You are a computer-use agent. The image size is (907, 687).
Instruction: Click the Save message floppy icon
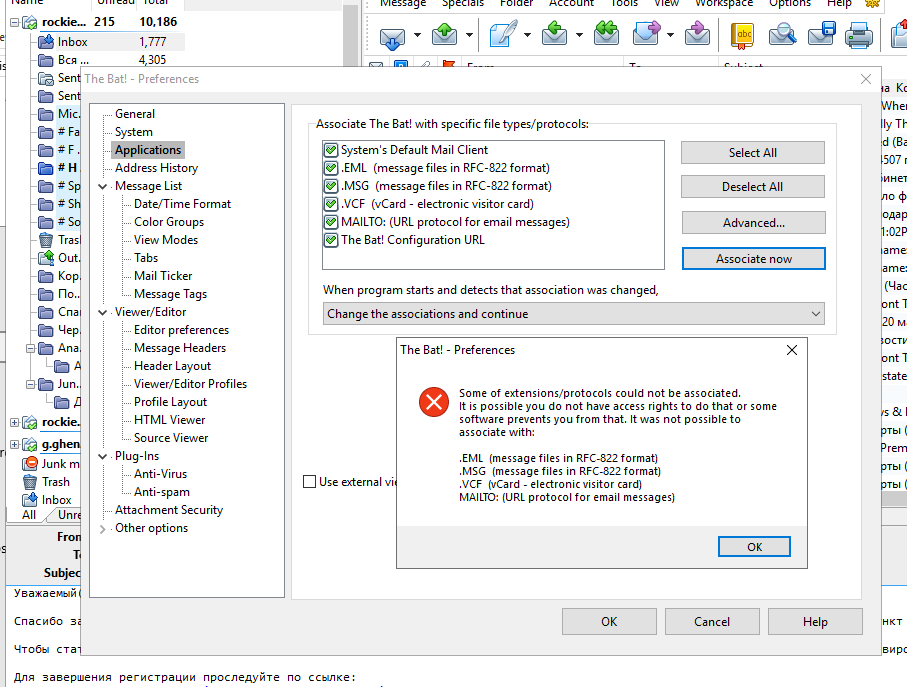[x=822, y=35]
